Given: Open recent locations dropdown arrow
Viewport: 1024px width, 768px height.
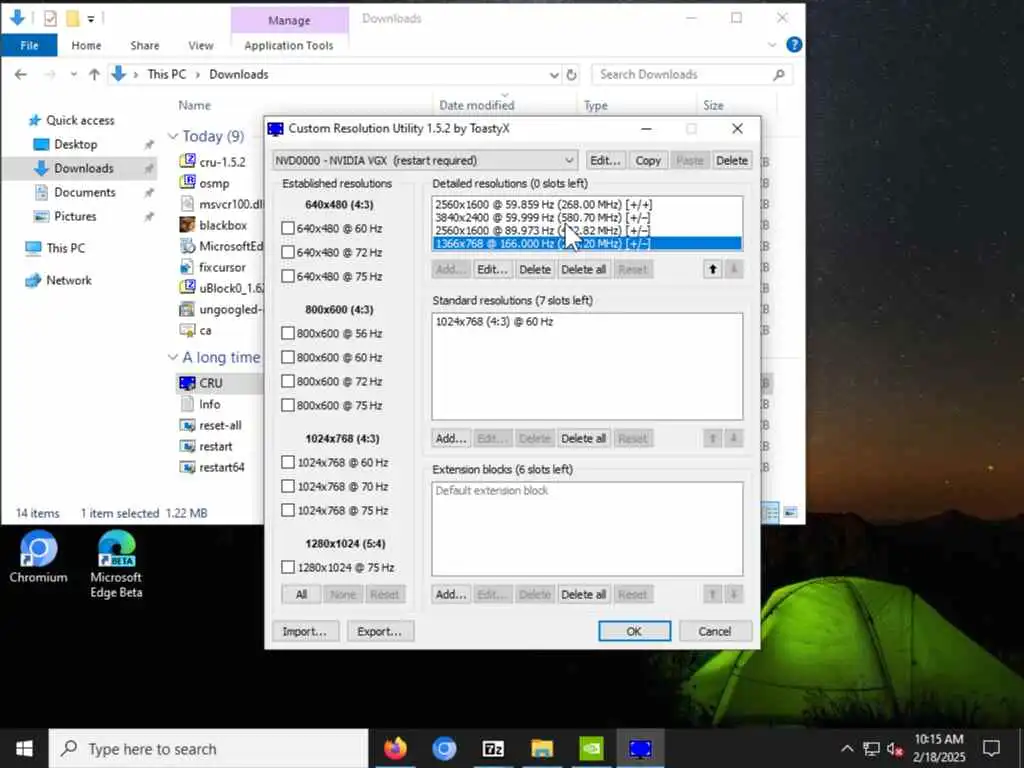Looking at the screenshot, I should coord(74,74).
